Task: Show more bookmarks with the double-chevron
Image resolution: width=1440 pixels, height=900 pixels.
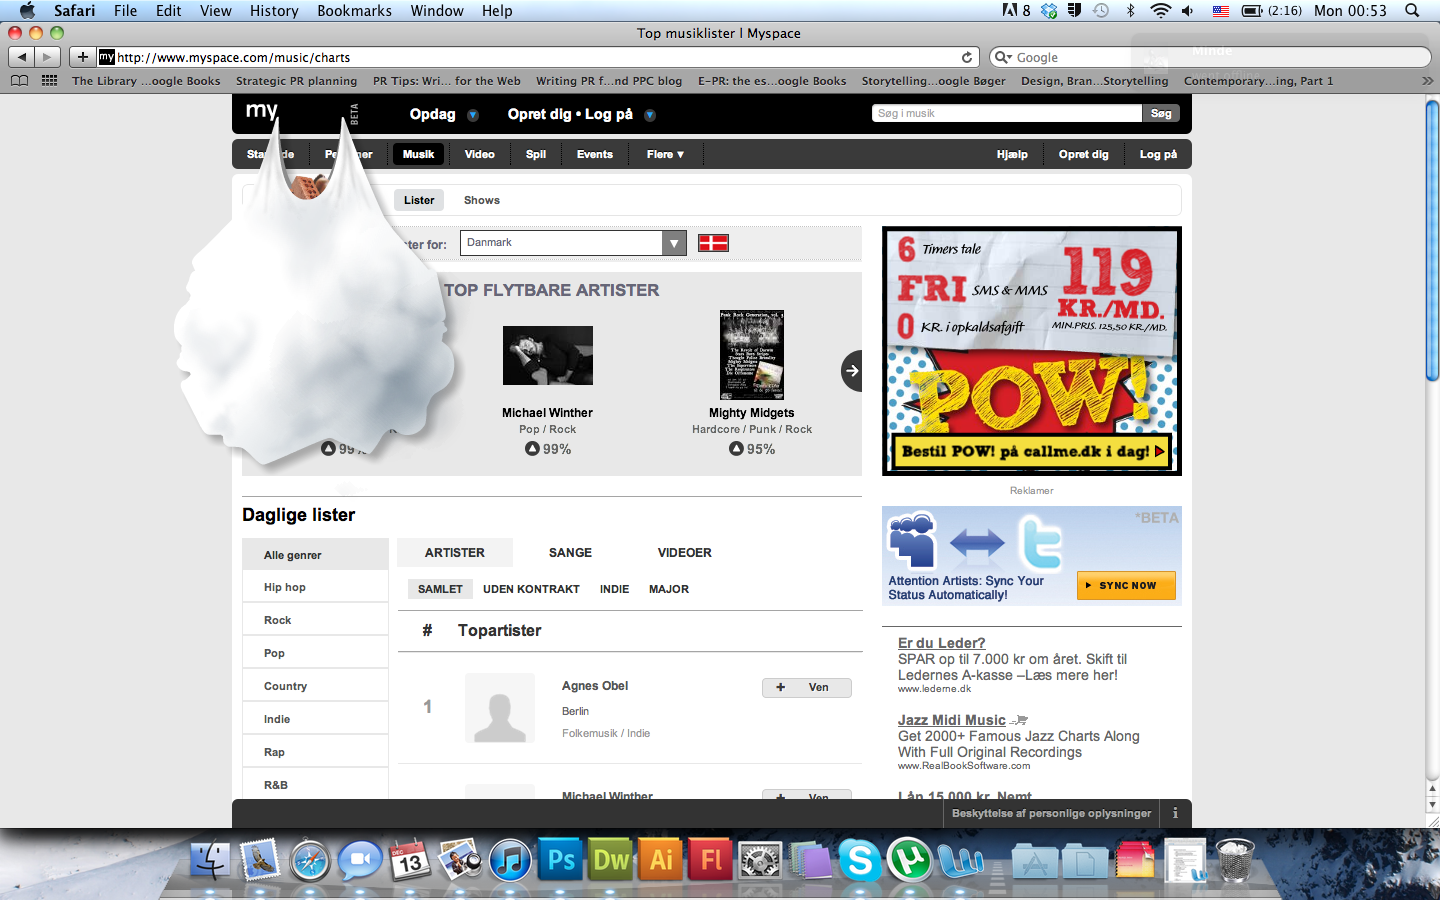Action: [1427, 81]
